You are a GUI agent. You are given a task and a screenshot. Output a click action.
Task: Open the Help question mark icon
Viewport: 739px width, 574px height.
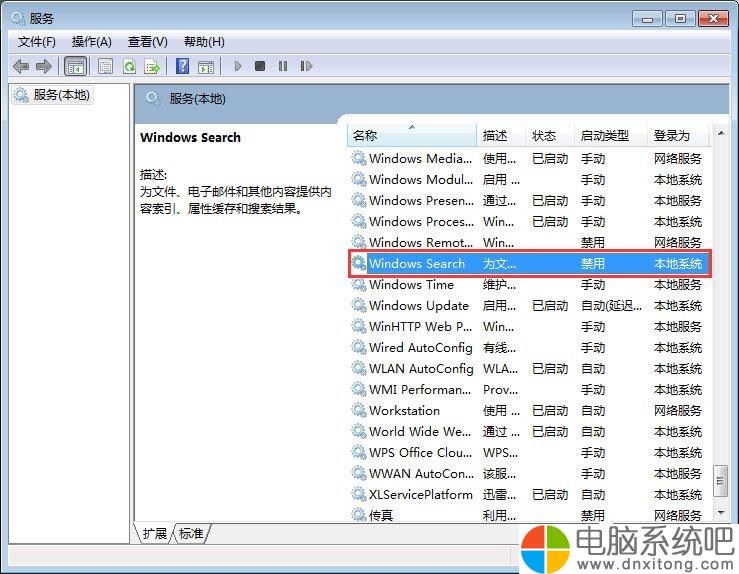tap(182, 66)
